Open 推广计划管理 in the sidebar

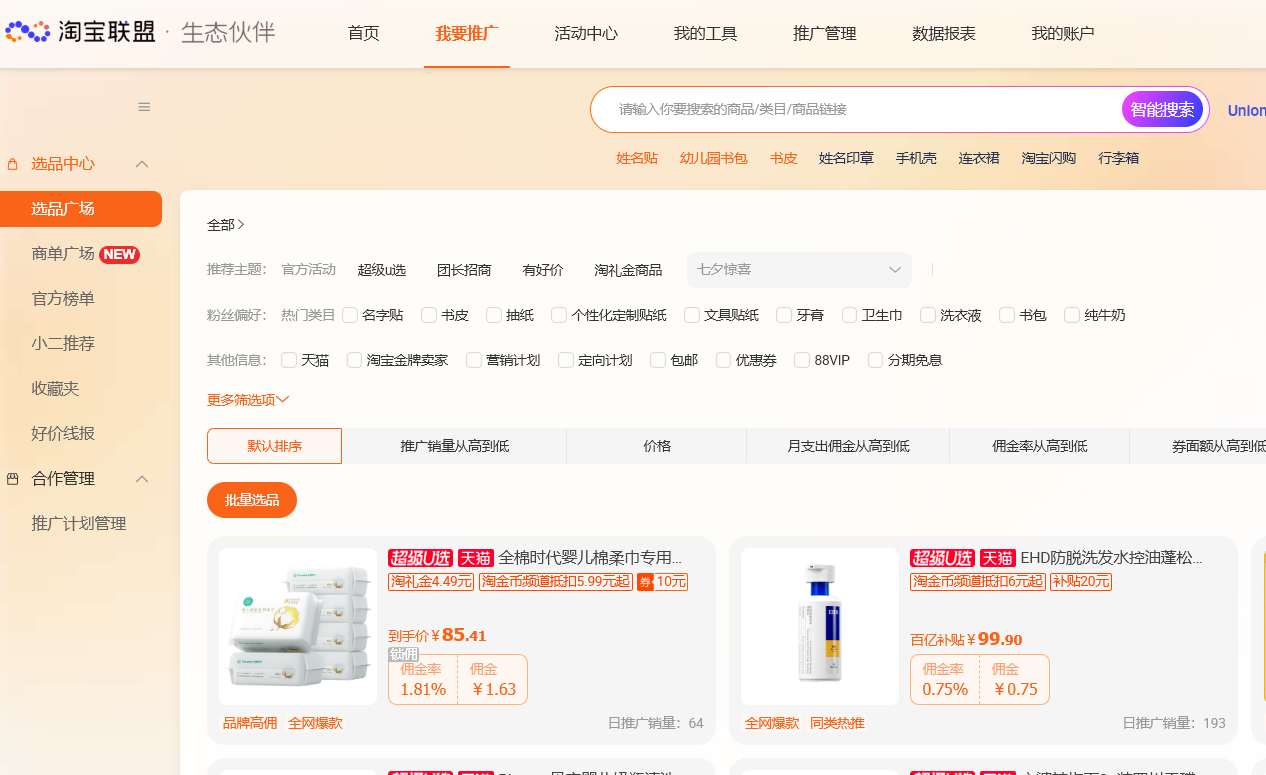pyautogui.click(x=79, y=524)
